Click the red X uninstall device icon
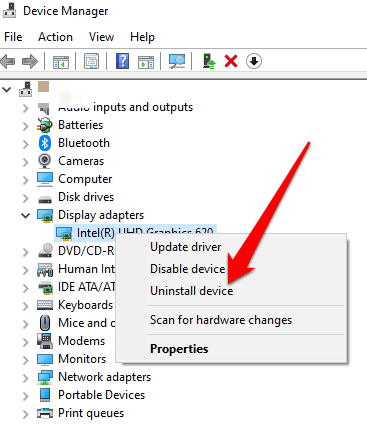The image size is (367, 430). 231,61
